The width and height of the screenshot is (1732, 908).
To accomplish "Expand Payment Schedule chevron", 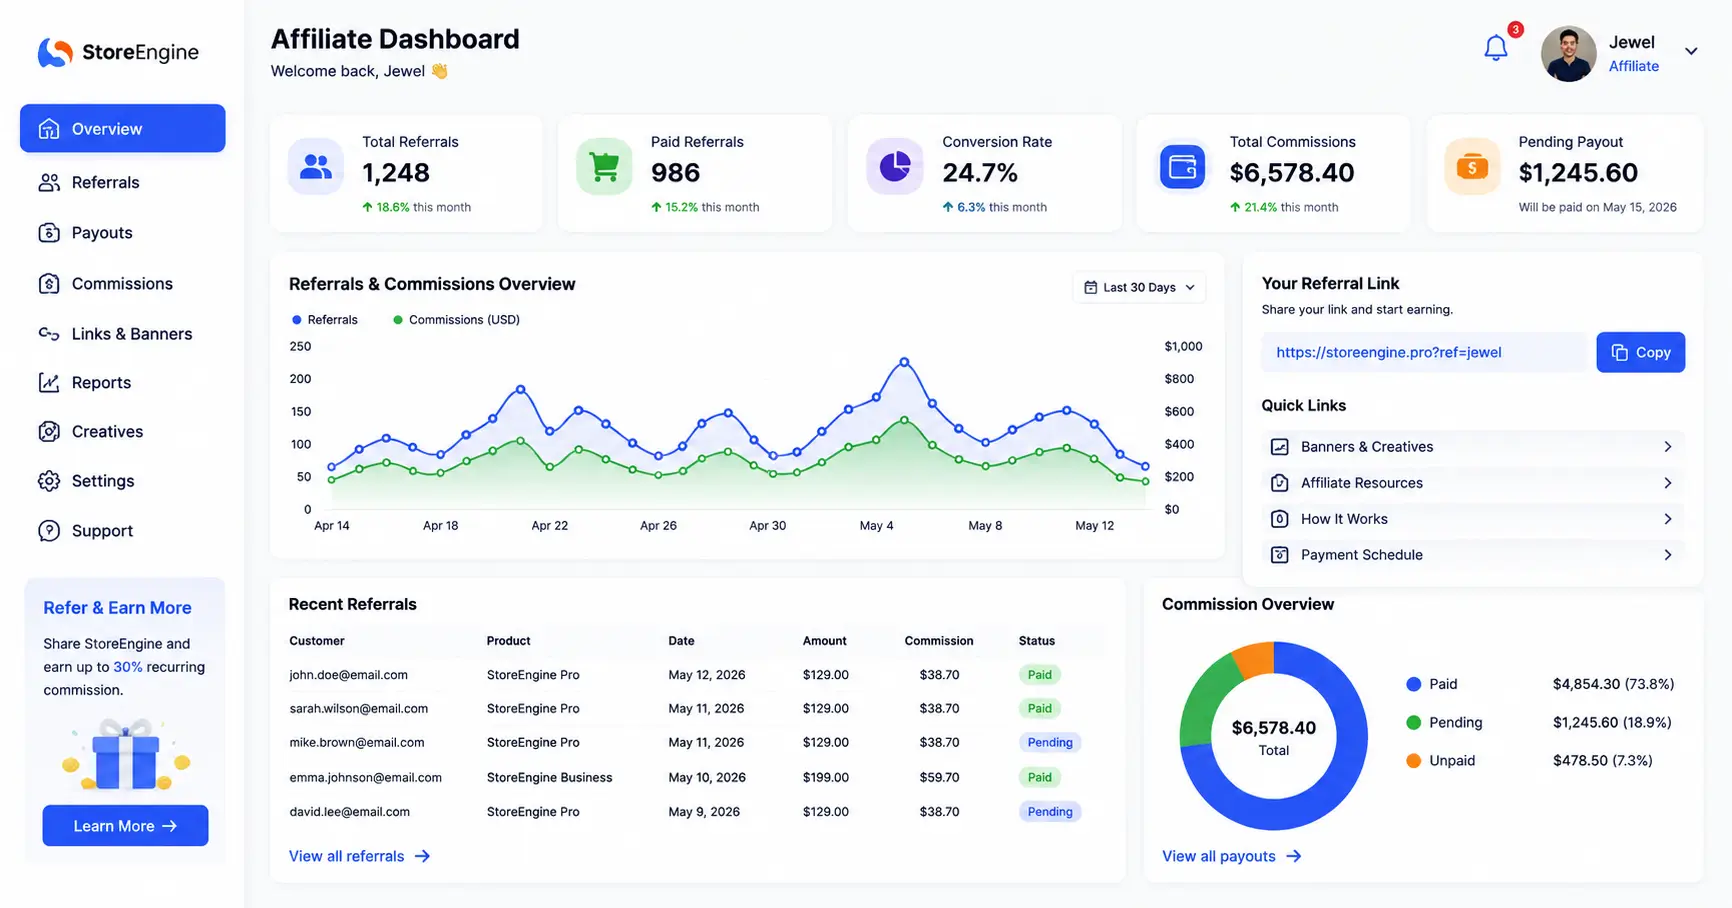I will click(1667, 555).
